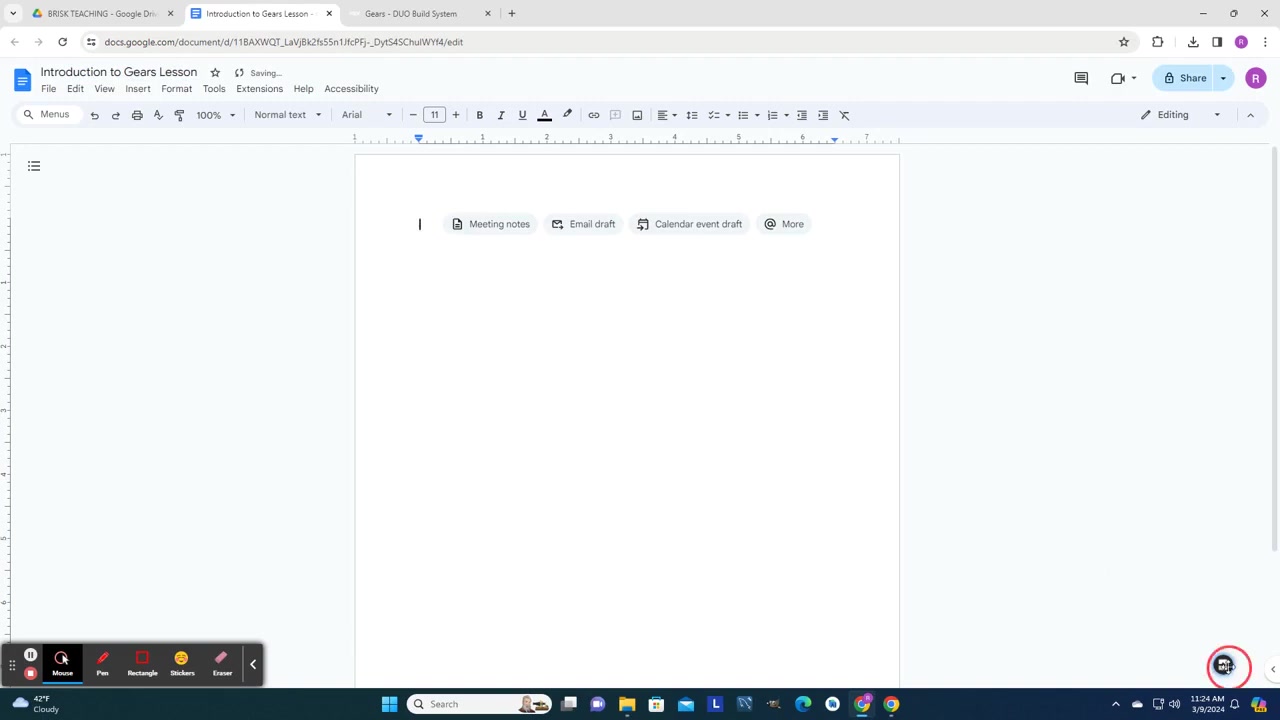The width and height of the screenshot is (1280, 720).
Task: Show the document outline icon
Action: click(34, 166)
